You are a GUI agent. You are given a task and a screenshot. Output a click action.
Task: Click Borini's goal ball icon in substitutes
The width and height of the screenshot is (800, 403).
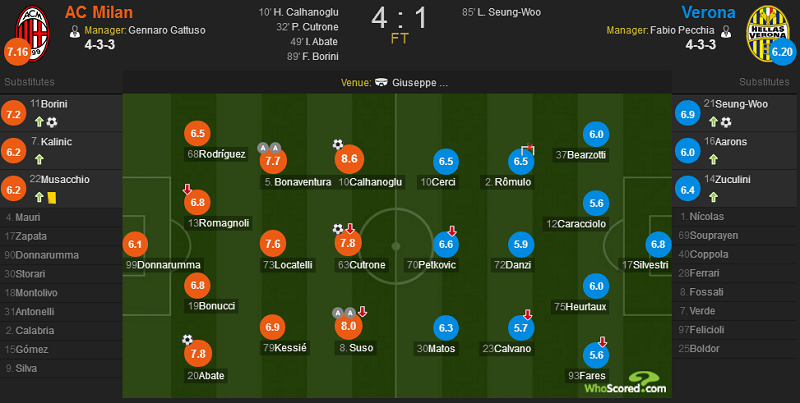52,122
